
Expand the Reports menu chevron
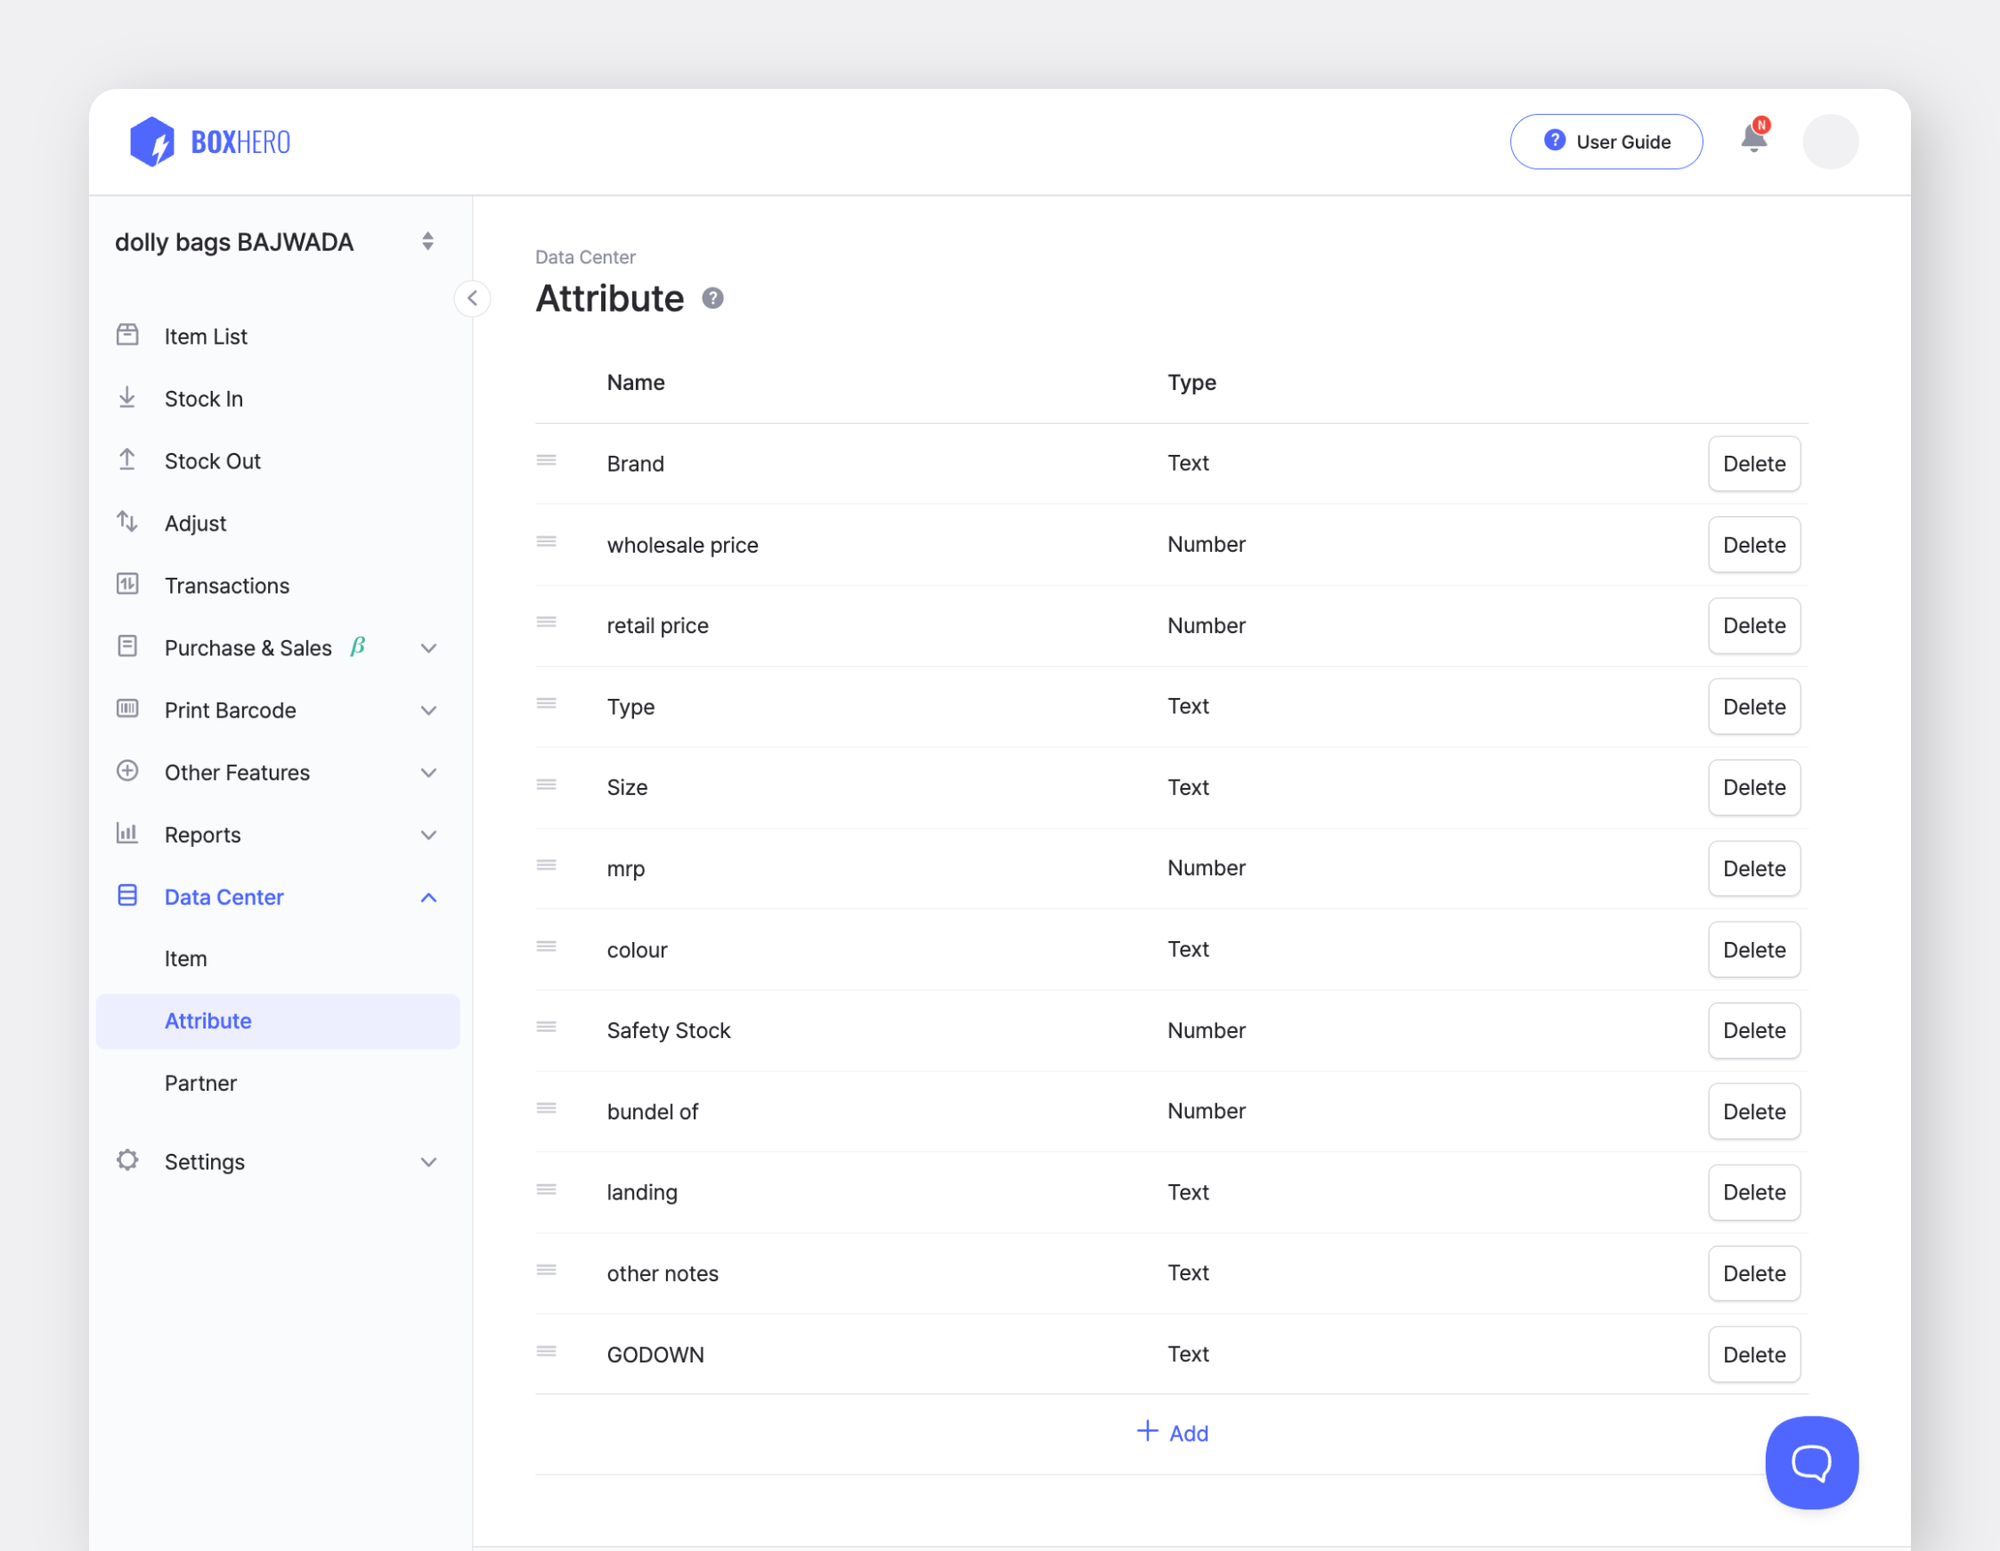[428, 835]
